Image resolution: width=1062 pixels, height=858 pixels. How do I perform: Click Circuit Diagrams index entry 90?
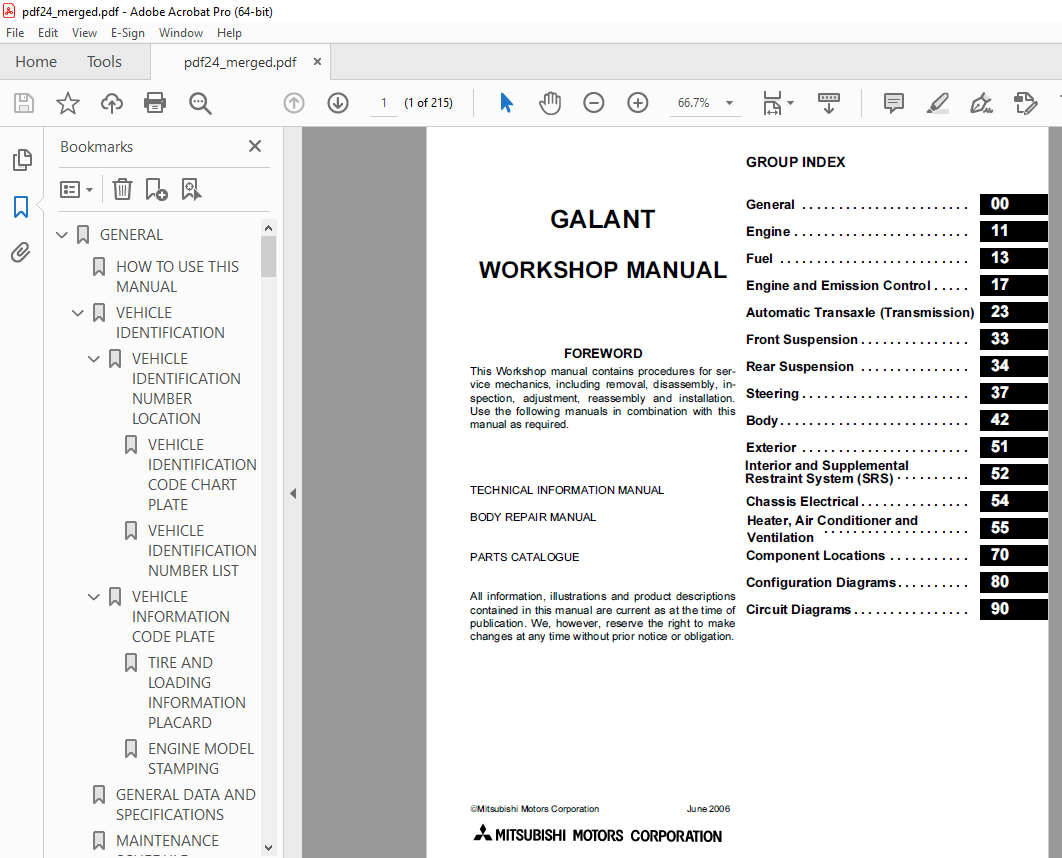point(896,609)
